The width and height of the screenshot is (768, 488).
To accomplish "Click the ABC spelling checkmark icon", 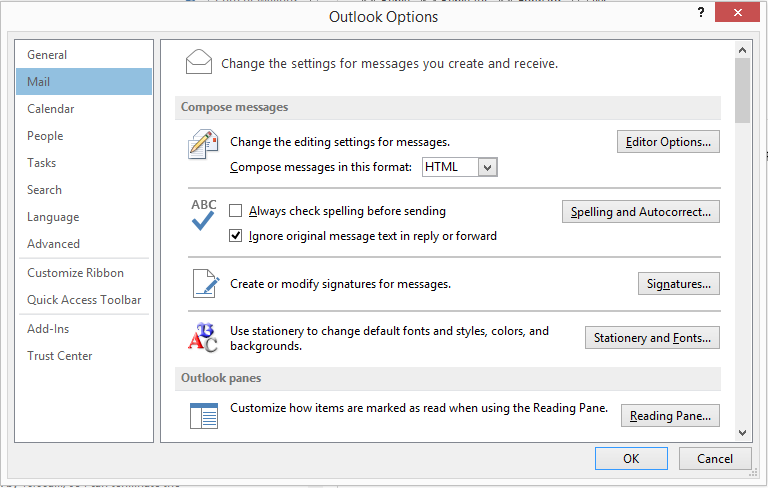I will tap(203, 215).
